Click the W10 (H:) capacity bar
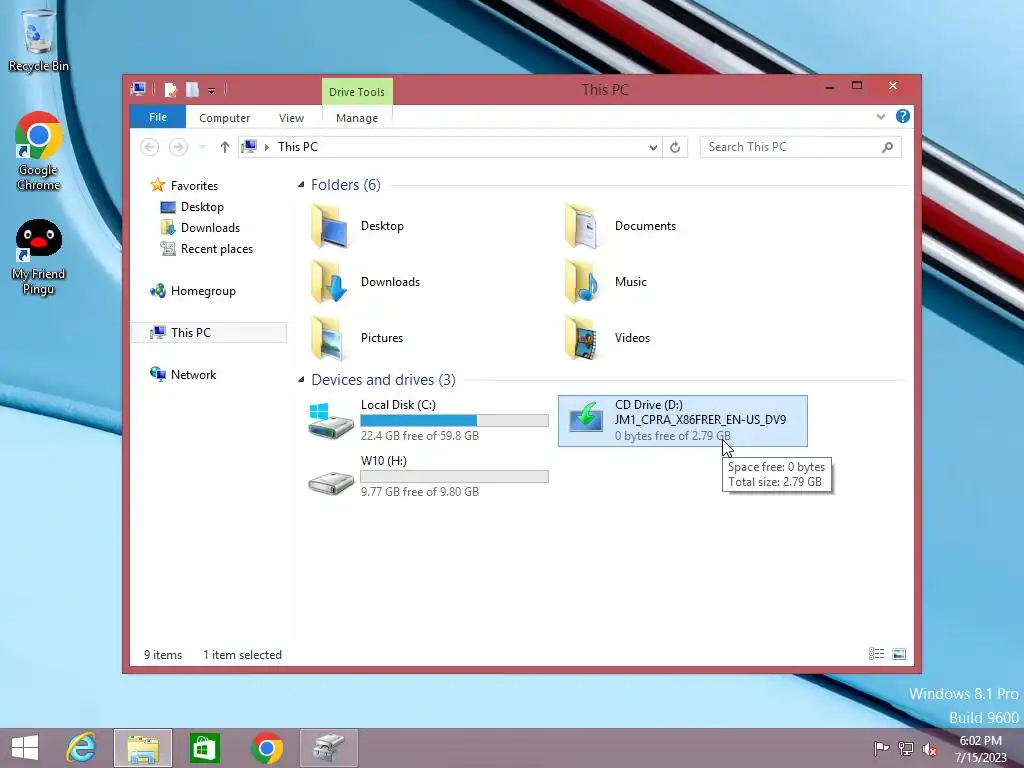Viewport: 1024px width, 768px height. coord(455,477)
